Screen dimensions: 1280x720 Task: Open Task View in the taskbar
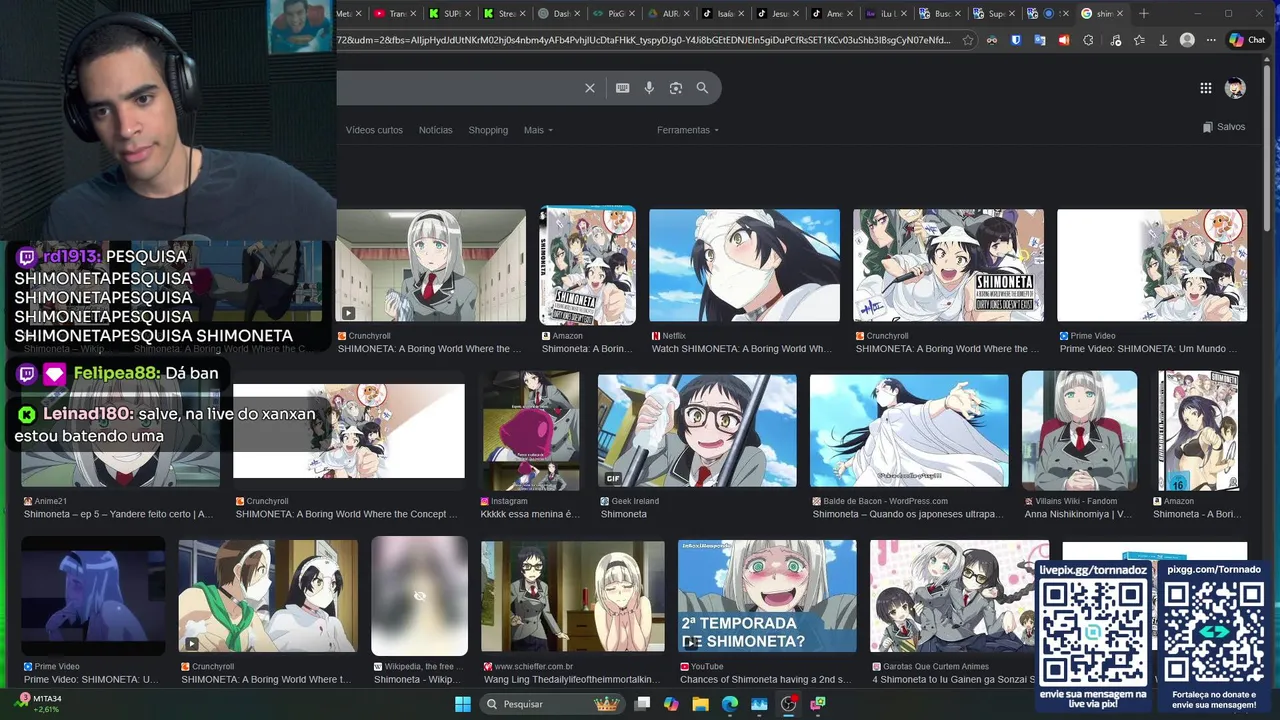642,704
